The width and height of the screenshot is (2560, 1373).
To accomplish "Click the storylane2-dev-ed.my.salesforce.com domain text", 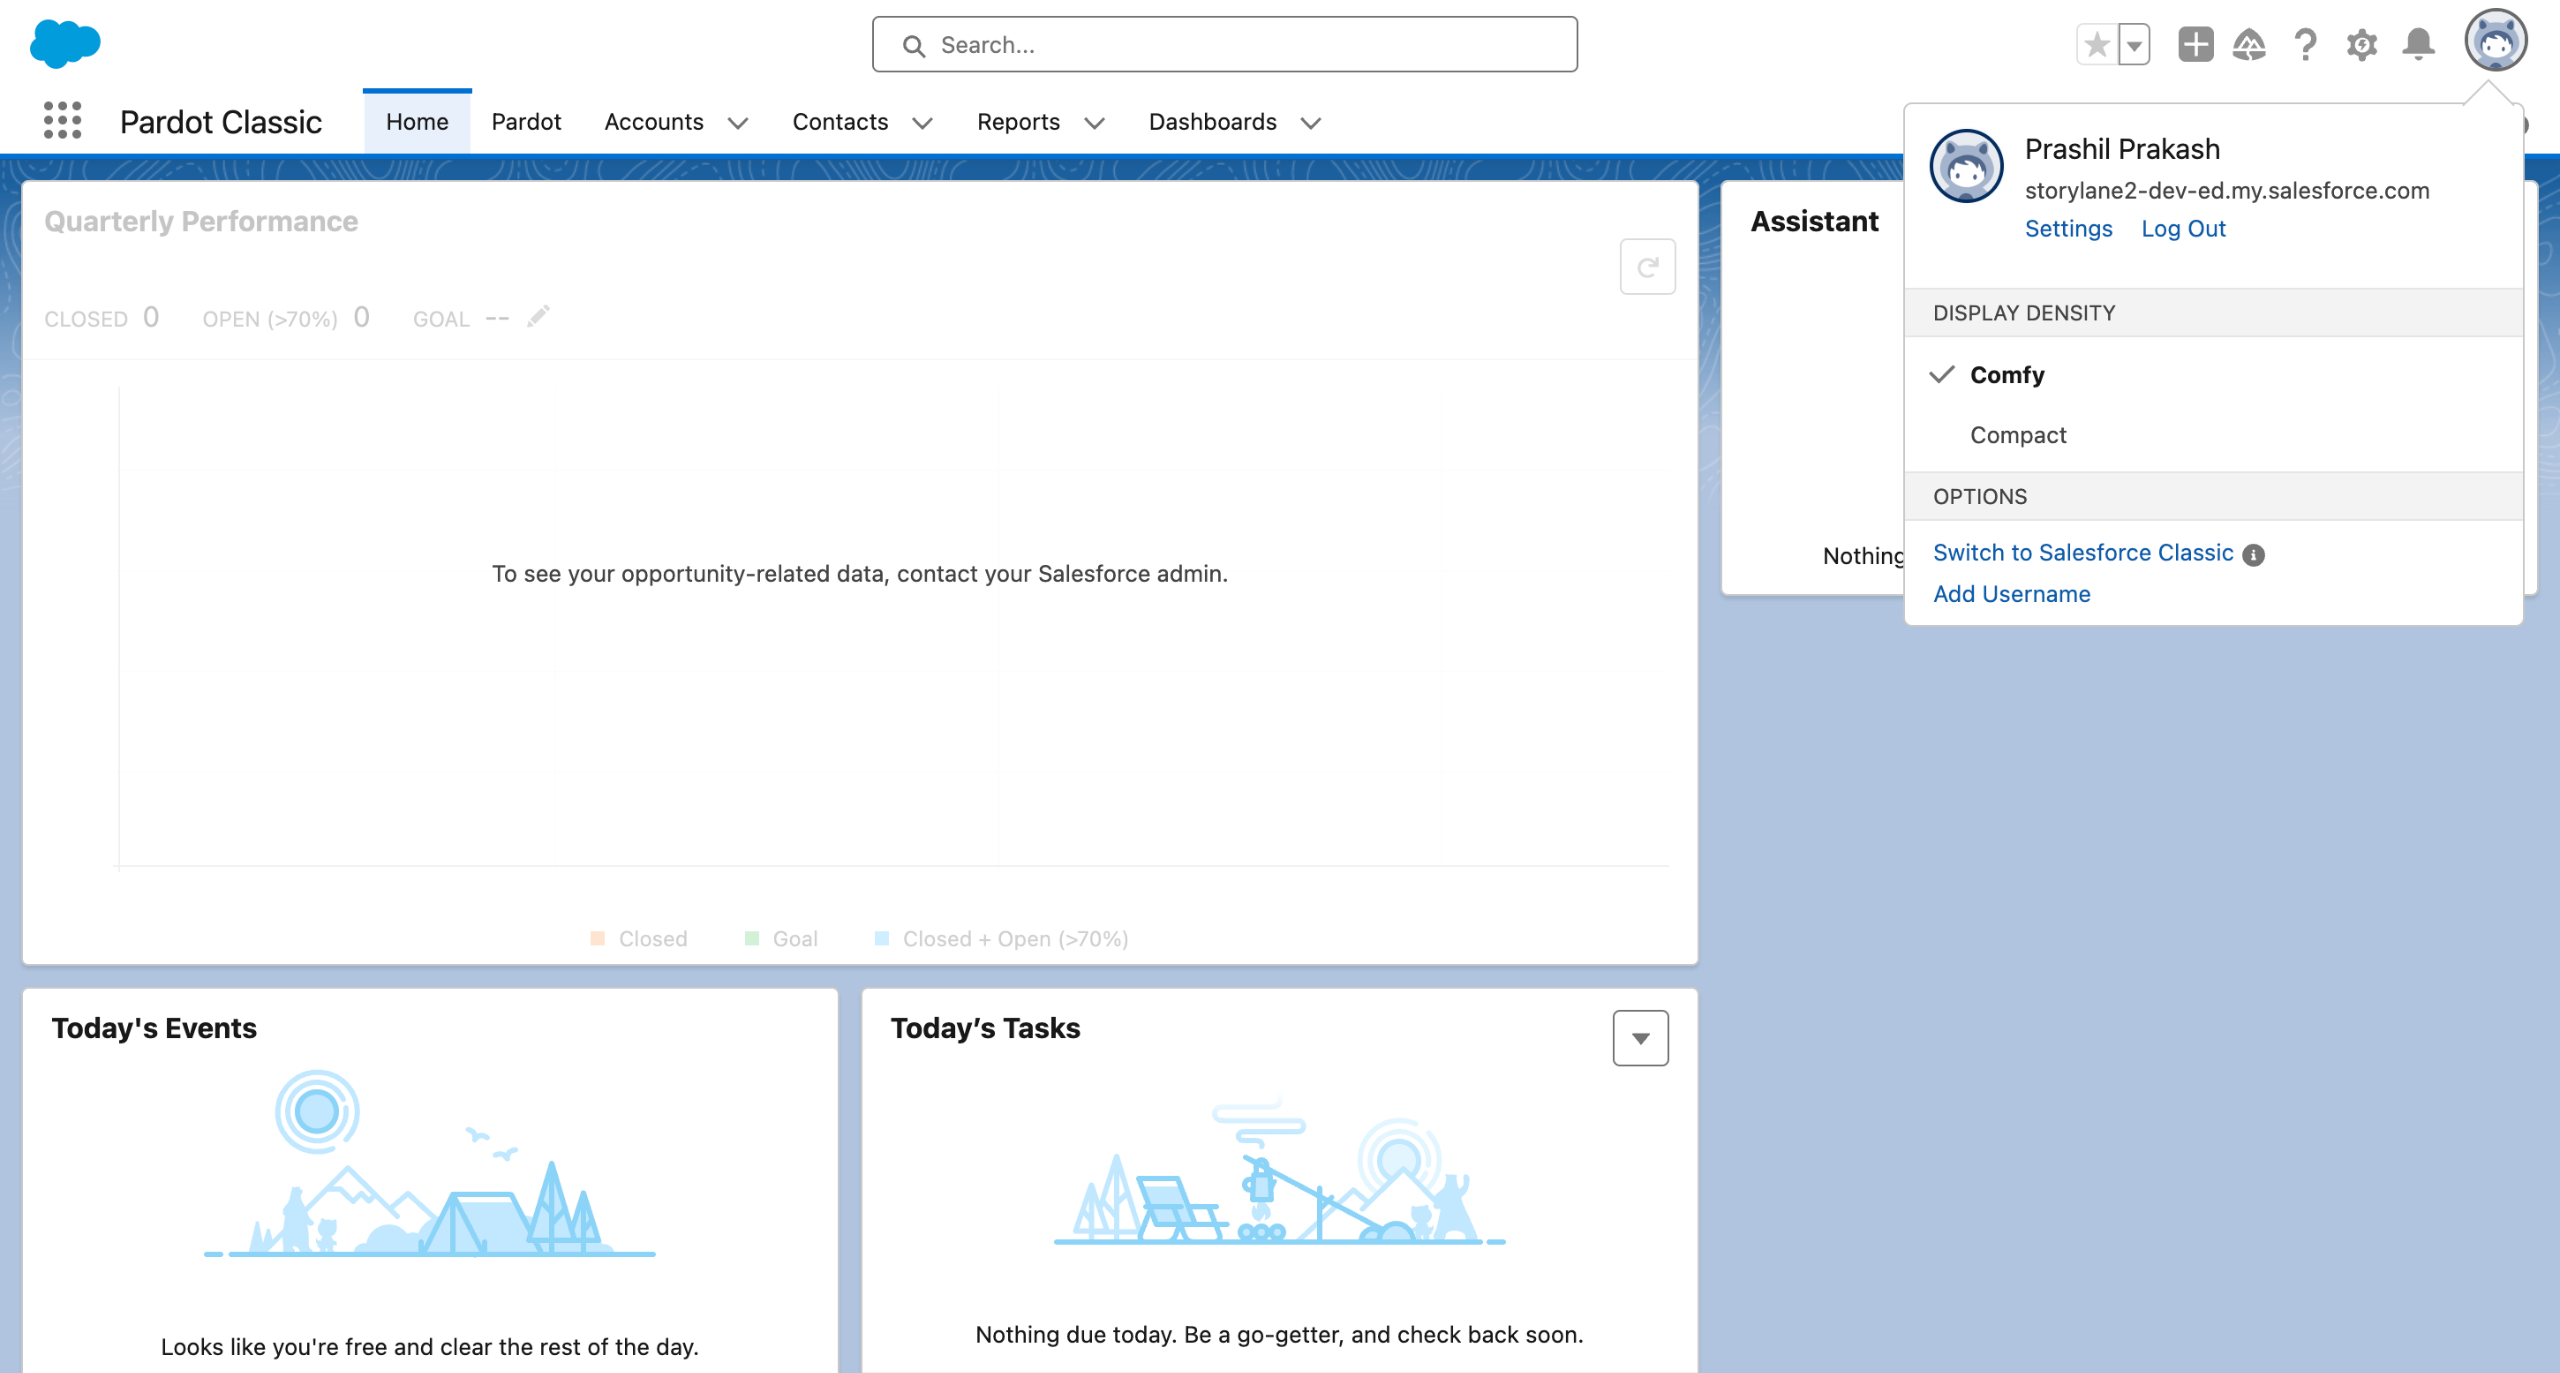I will click(2226, 190).
